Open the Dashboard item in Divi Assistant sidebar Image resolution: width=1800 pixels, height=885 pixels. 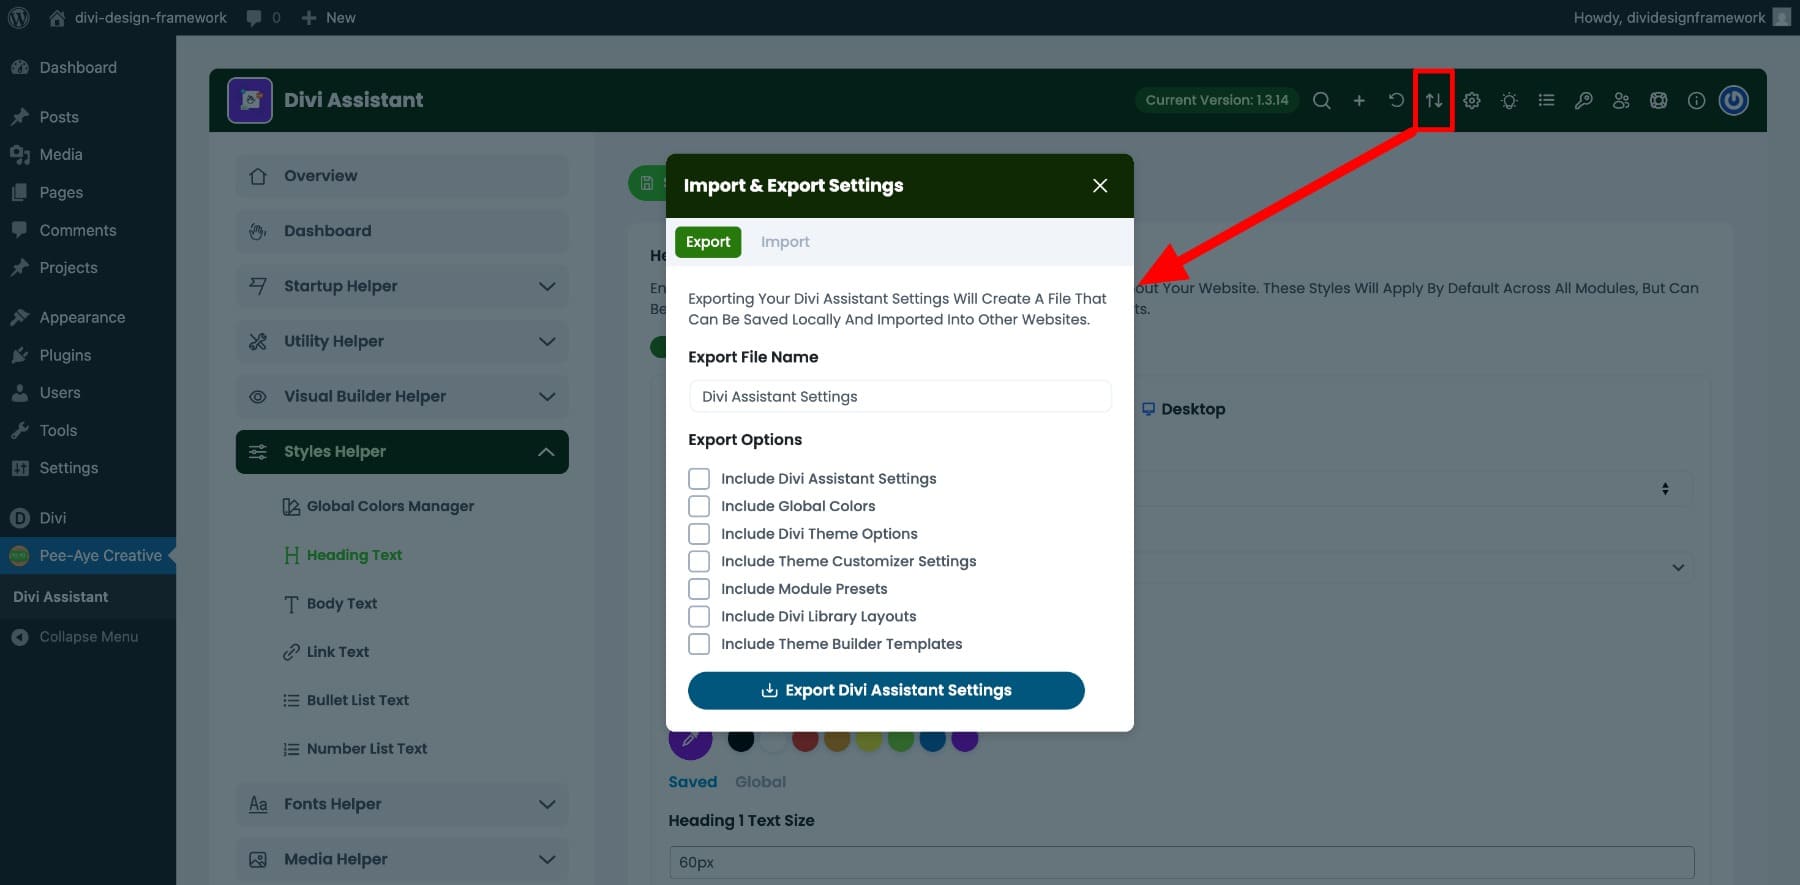point(402,231)
